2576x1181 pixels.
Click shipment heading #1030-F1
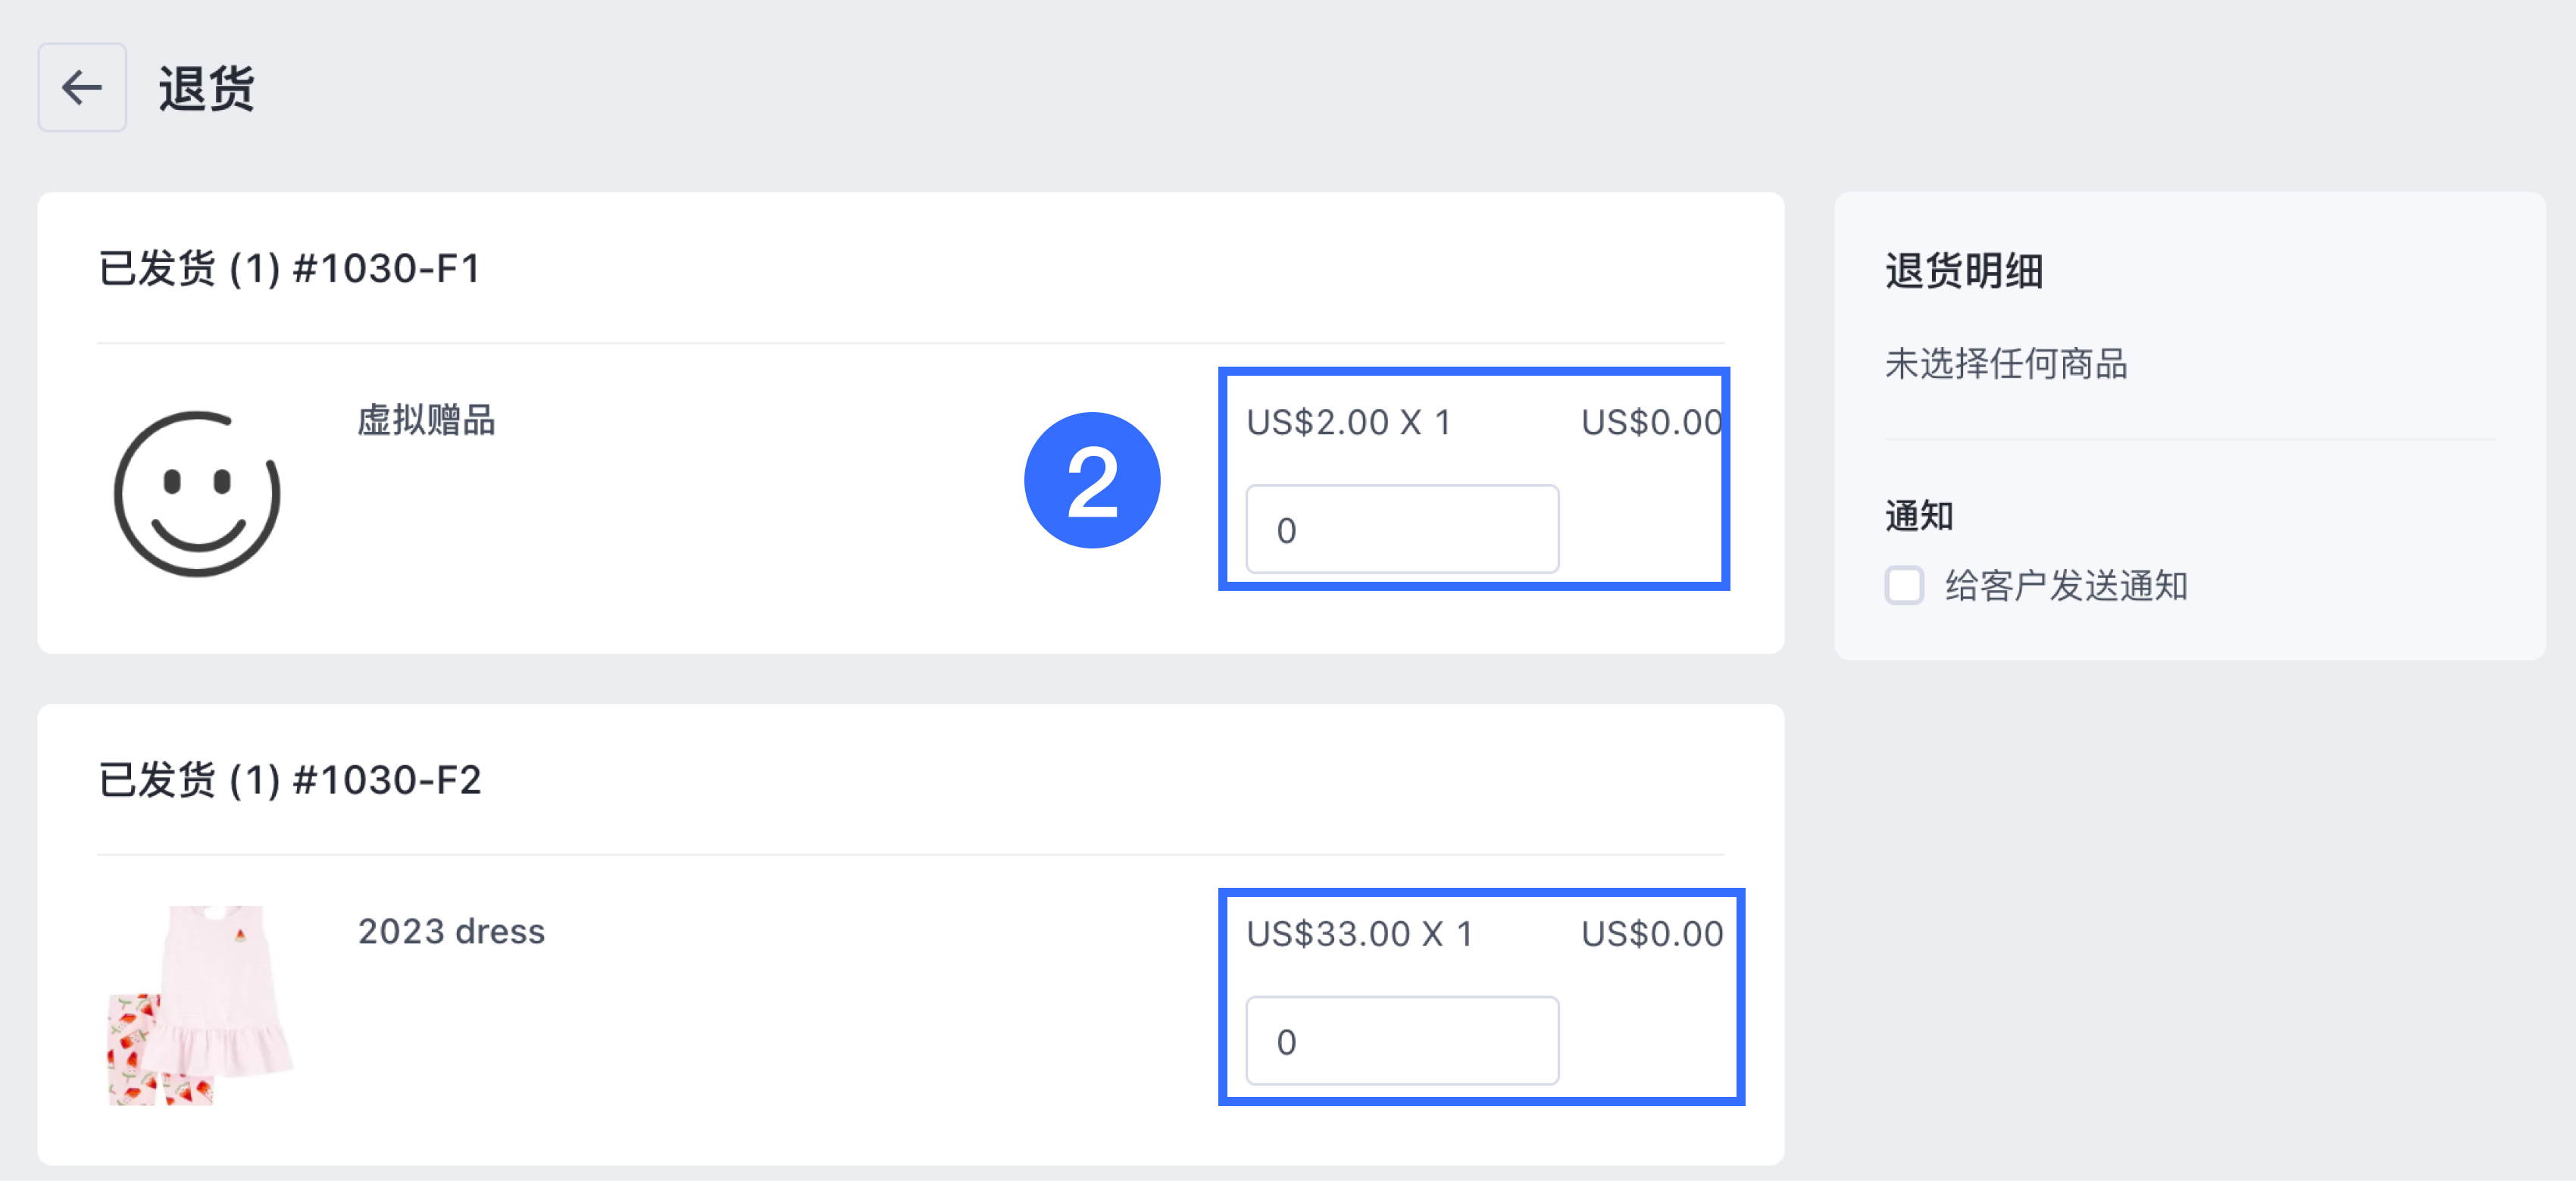point(290,268)
